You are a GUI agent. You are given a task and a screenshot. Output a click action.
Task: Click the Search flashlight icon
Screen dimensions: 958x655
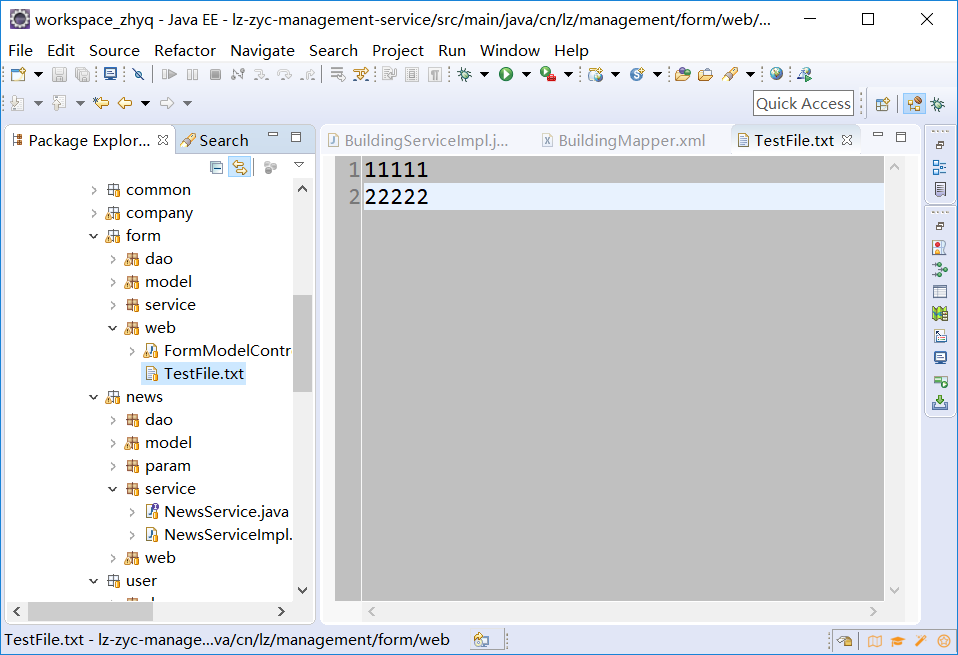click(x=730, y=75)
